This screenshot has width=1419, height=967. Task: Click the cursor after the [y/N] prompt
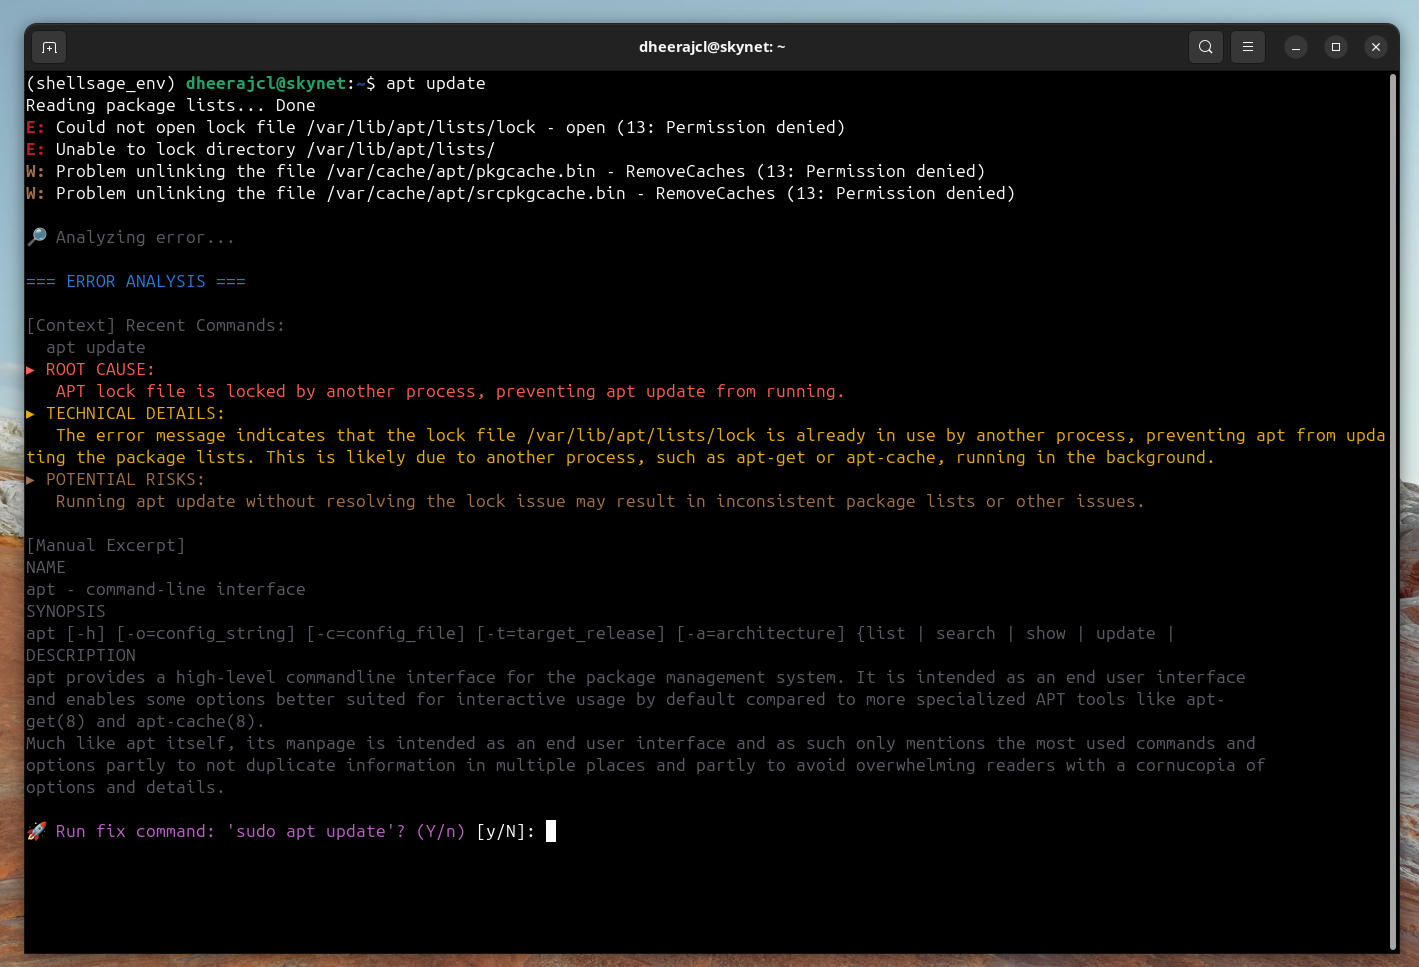coord(551,831)
